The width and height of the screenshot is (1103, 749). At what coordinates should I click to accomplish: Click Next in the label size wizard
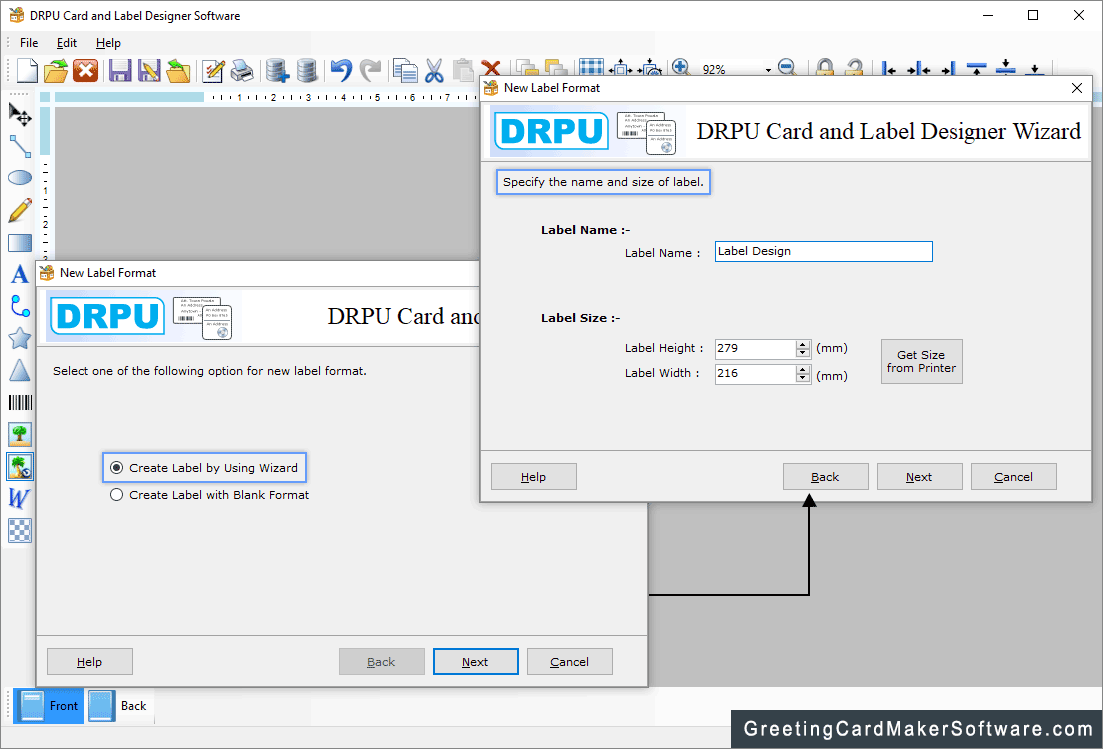click(919, 477)
